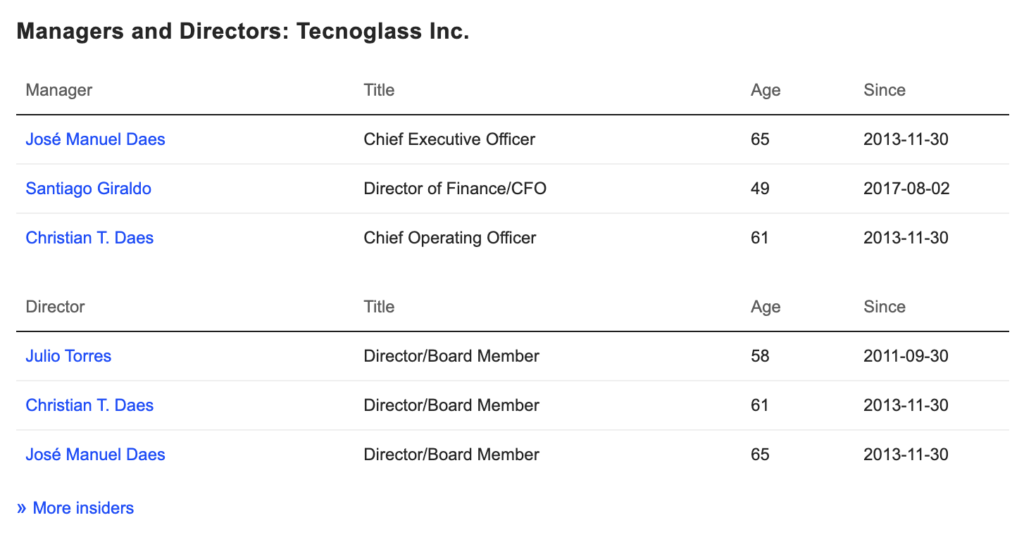Screen dimensions: 1024x539
Task: Open Christian T. Daes in Manager table
Action: tap(89, 238)
